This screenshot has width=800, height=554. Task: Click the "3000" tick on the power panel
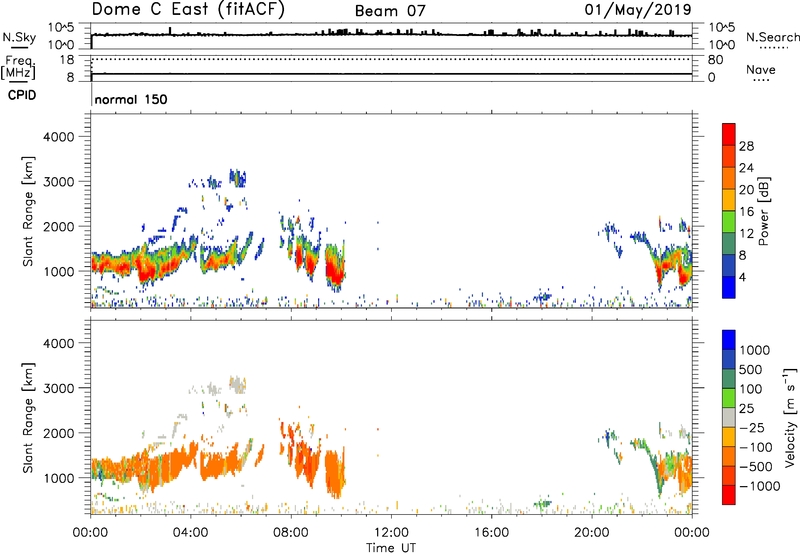click(x=58, y=182)
